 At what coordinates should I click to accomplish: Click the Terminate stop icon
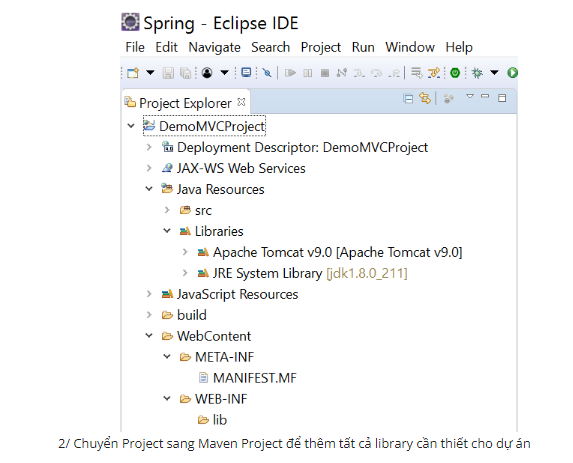[325, 73]
